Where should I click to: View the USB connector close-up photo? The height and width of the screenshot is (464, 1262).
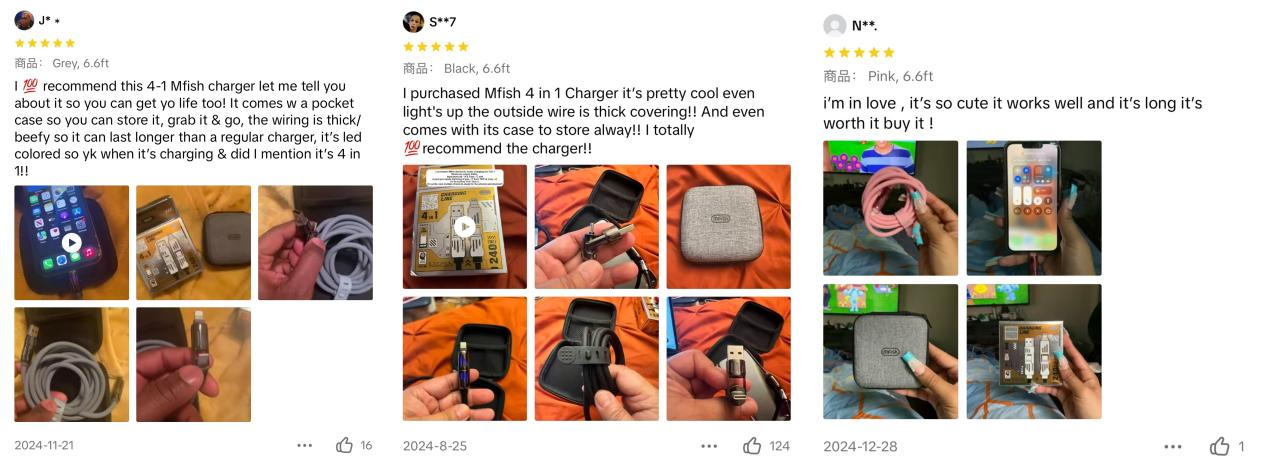(x=728, y=358)
